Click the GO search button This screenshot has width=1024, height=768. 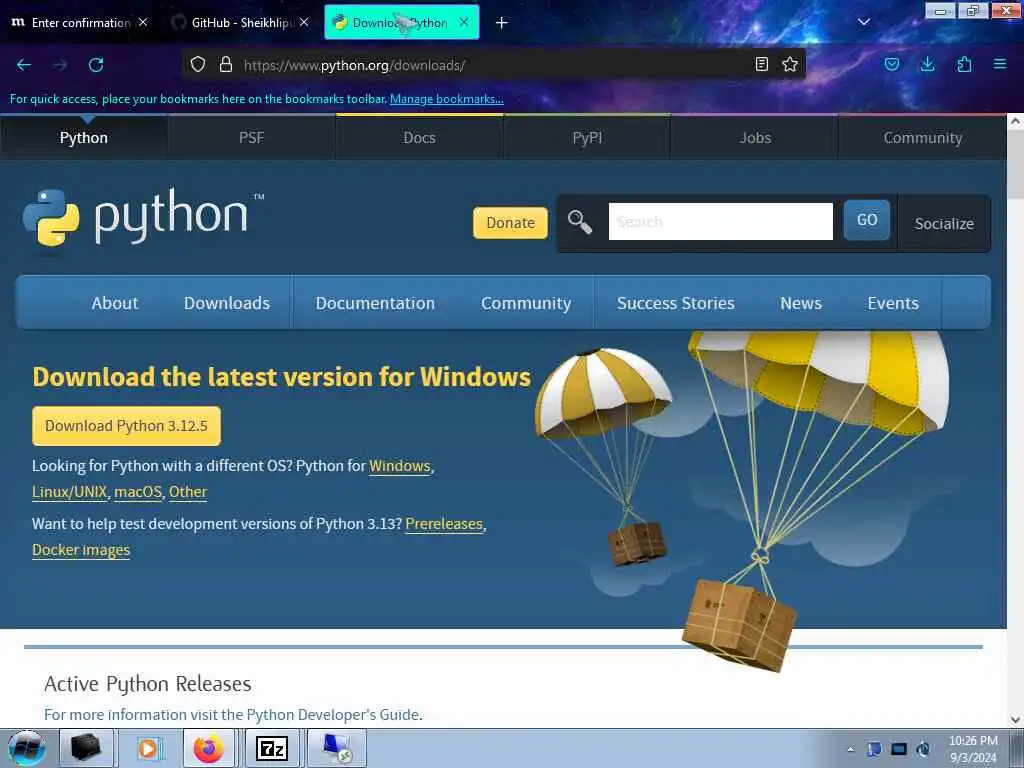coord(867,220)
